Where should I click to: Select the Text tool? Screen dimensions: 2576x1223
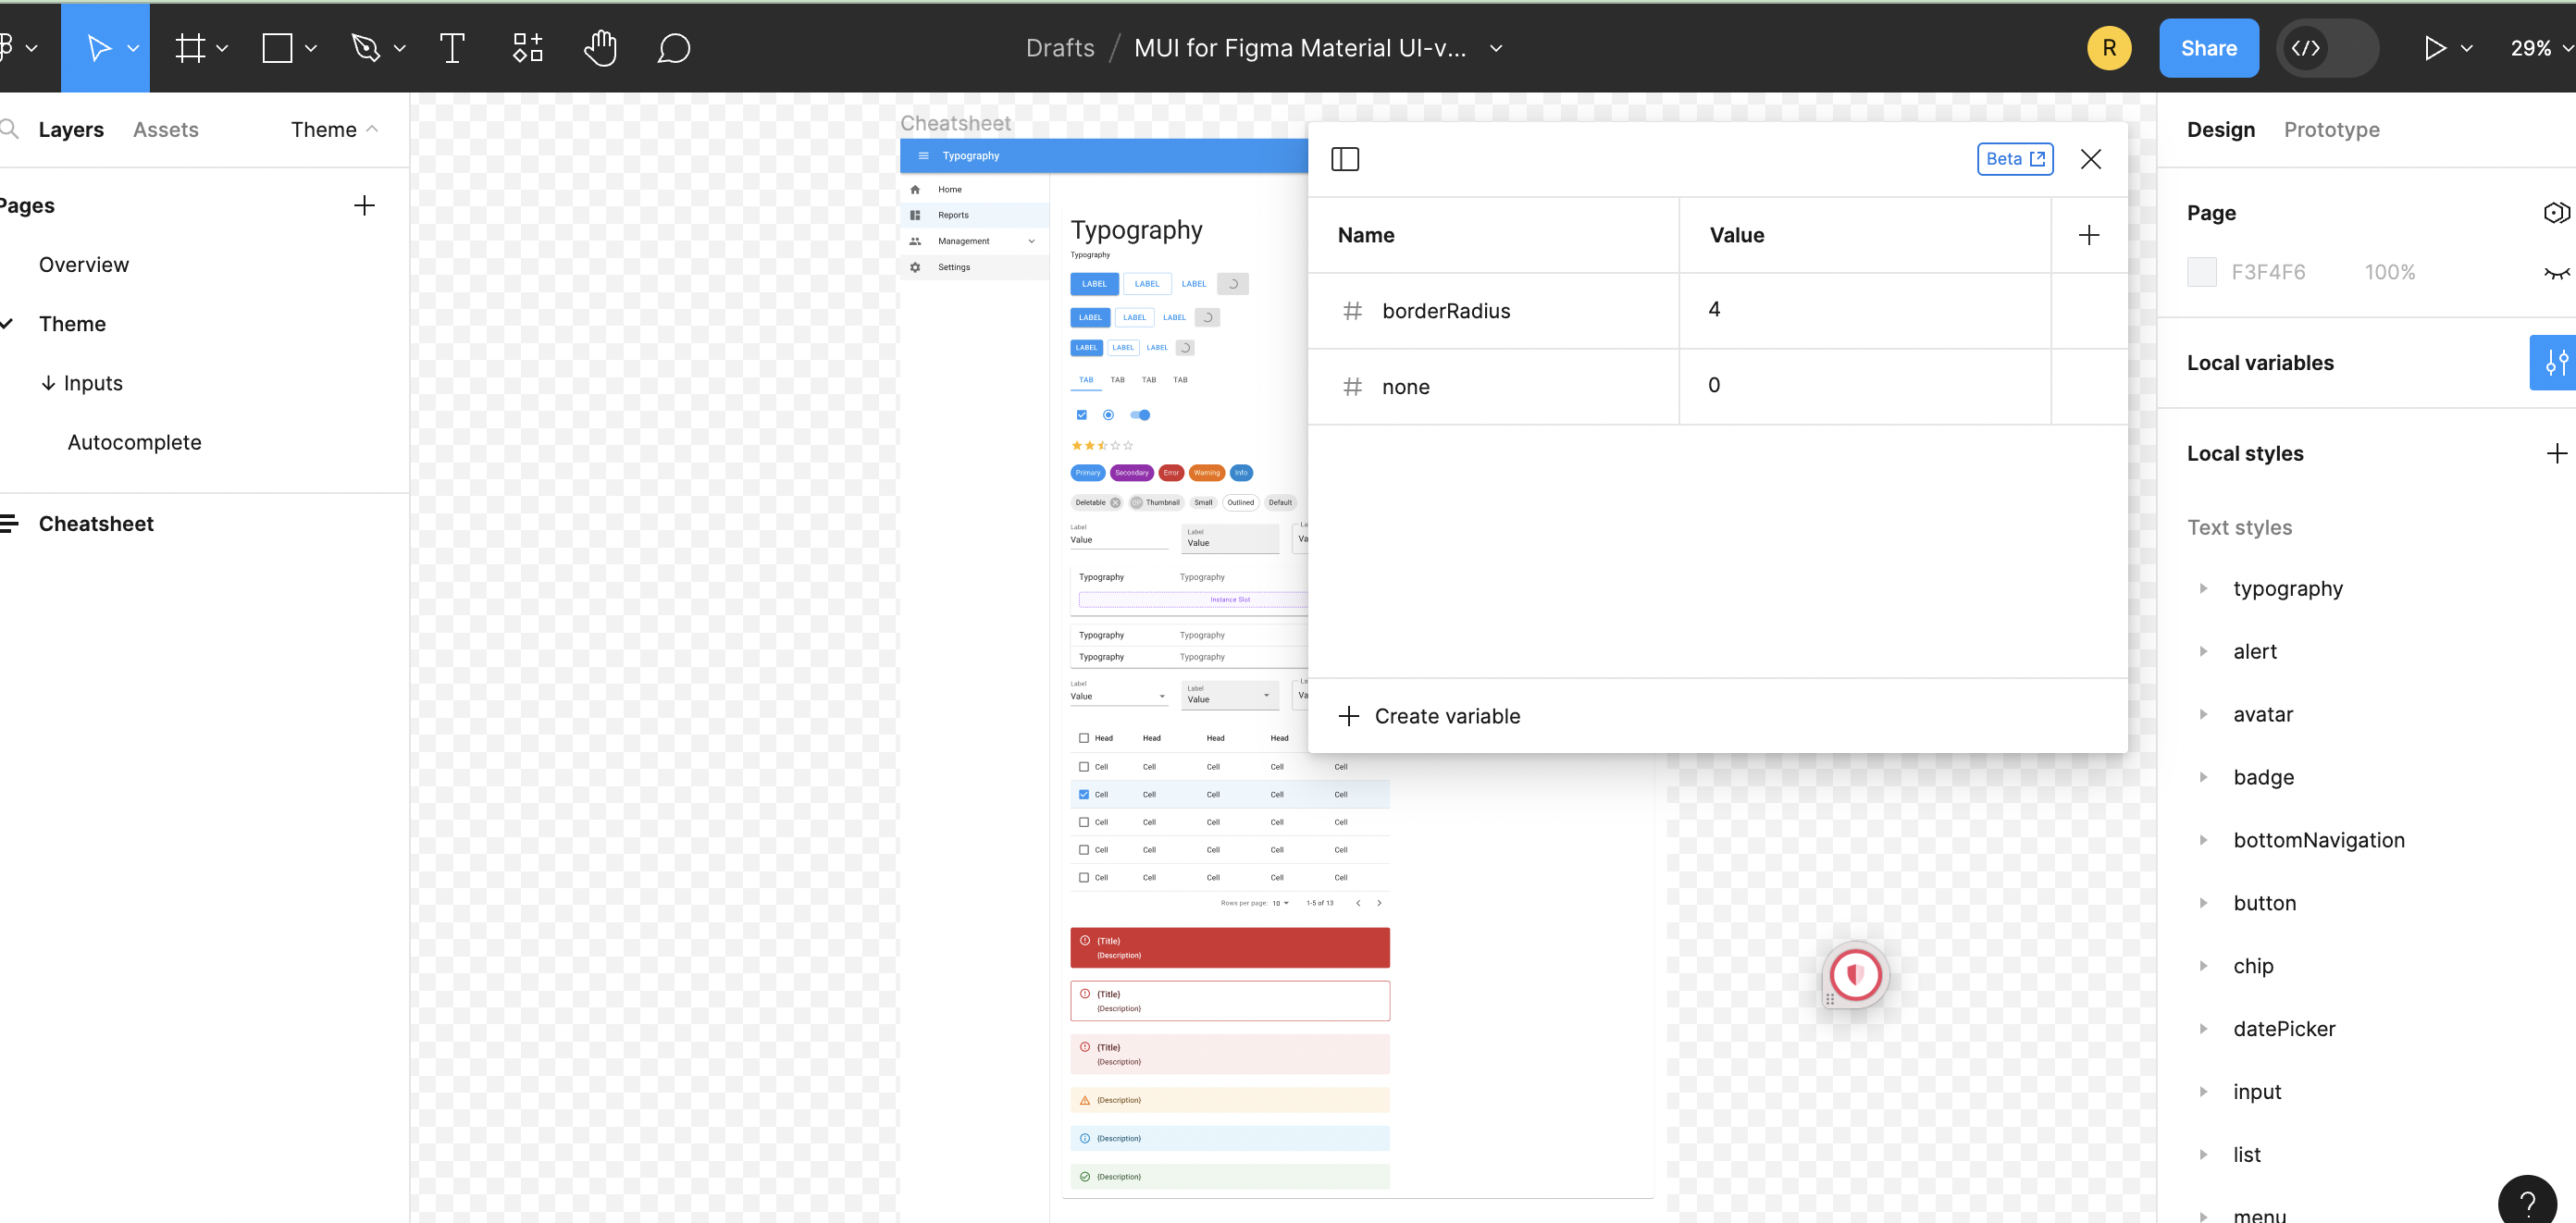[x=452, y=47]
